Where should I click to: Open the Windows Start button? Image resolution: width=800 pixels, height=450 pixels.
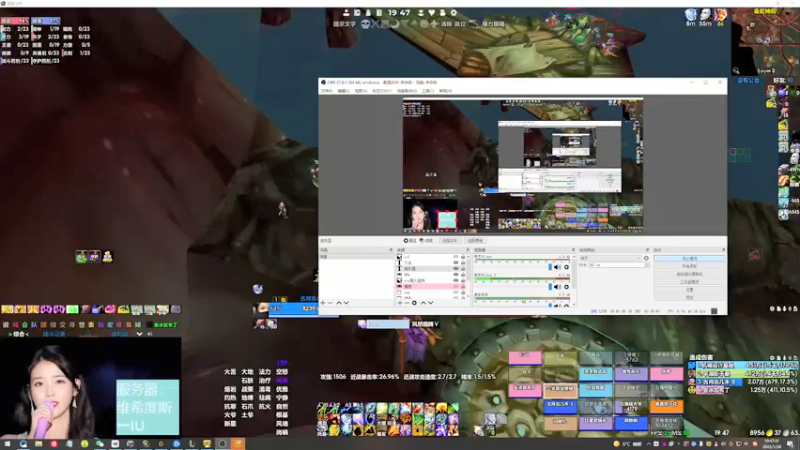click(x=7, y=444)
